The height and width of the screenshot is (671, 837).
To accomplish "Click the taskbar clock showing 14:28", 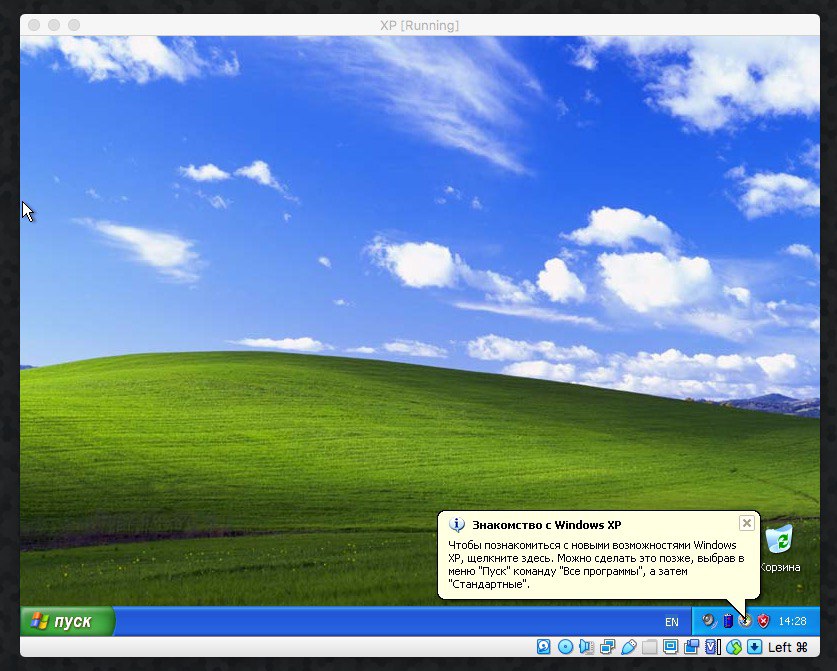I will point(792,621).
